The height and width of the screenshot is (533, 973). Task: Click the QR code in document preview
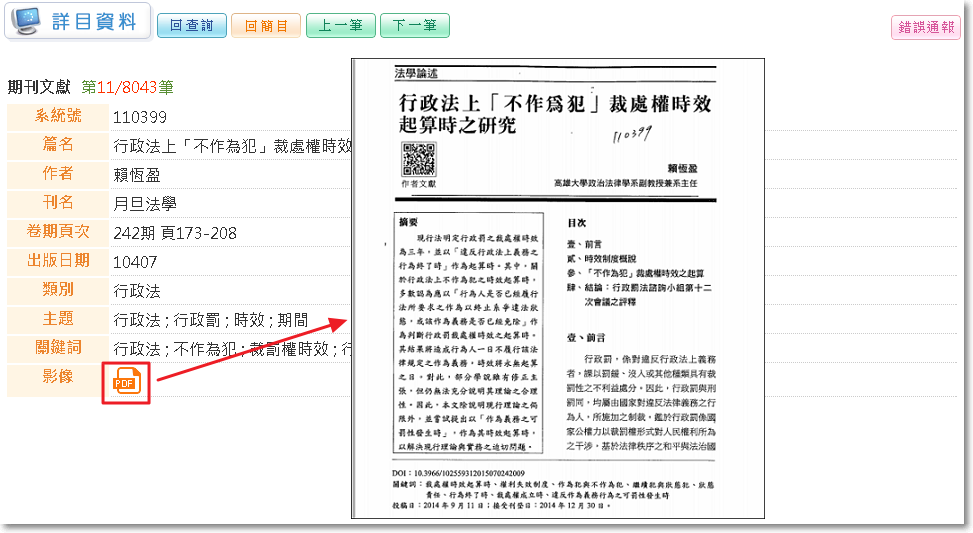coord(419,159)
